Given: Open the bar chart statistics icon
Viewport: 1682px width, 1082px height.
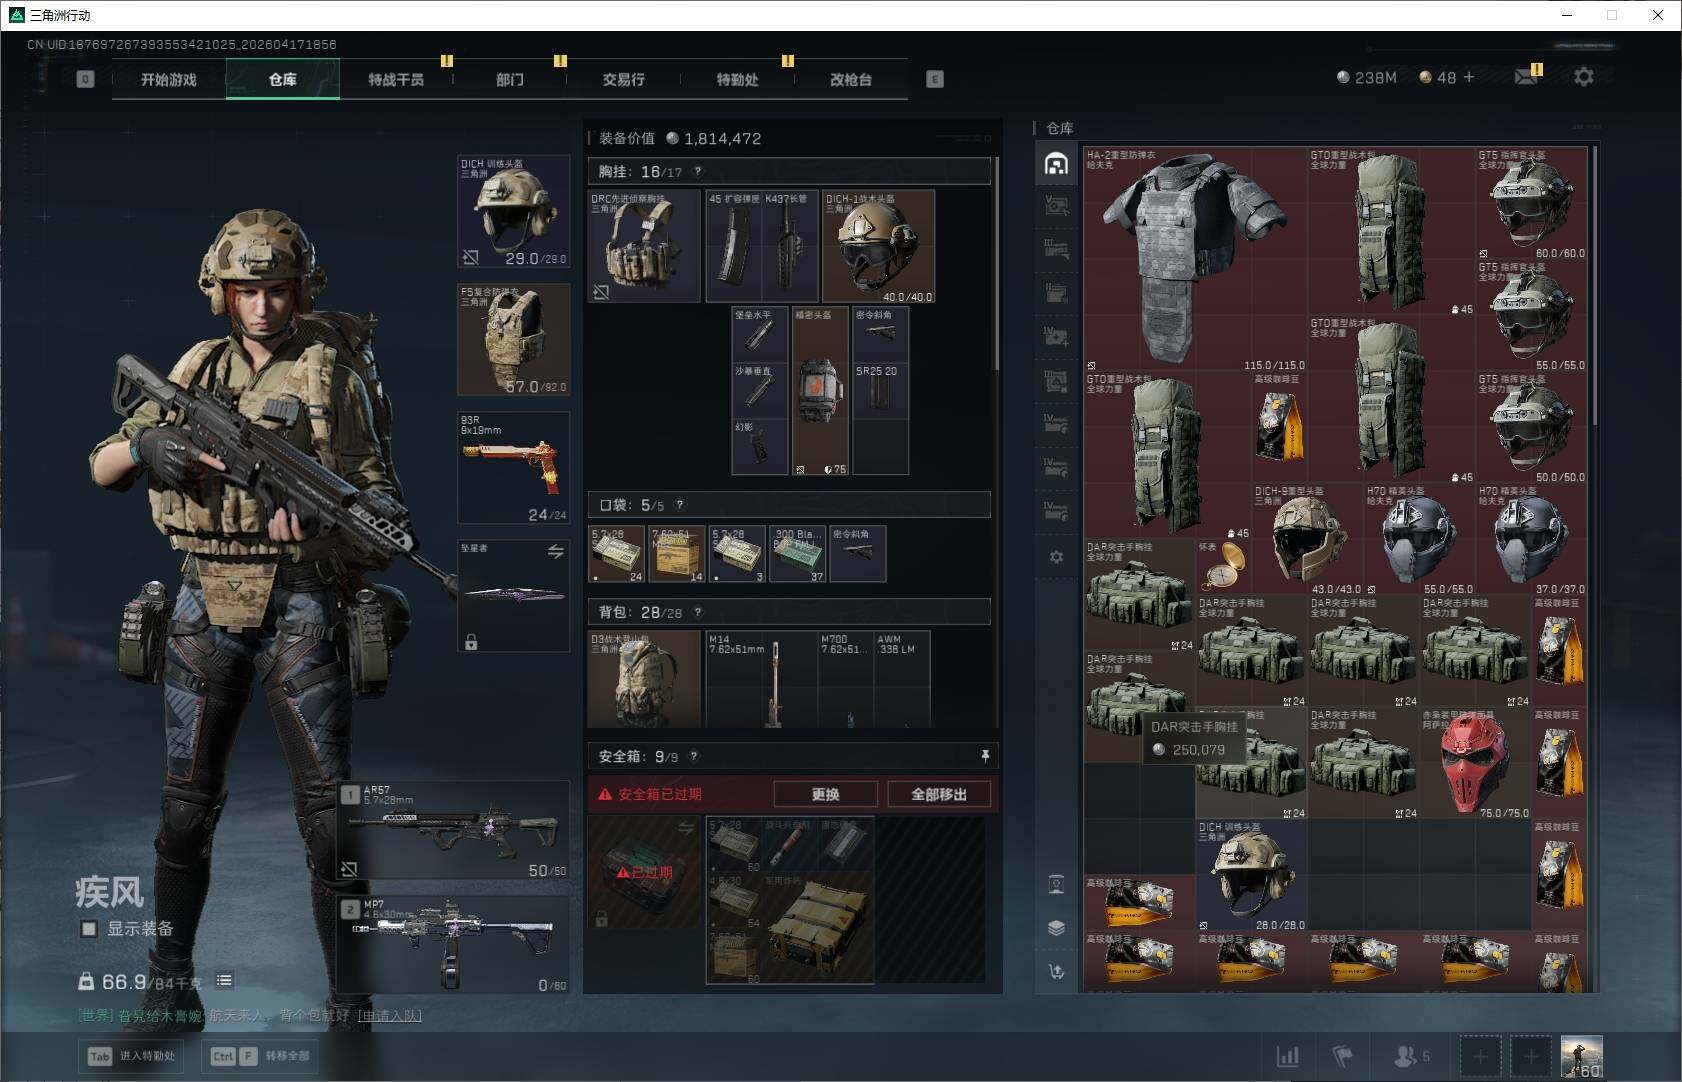Looking at the screenshot, I should [1288, 1056].
